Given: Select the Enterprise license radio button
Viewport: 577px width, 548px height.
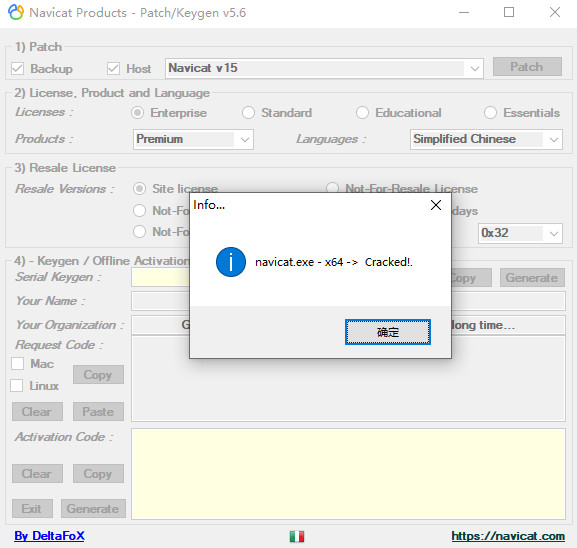Looking at the screenshot, I should [138, 113].
